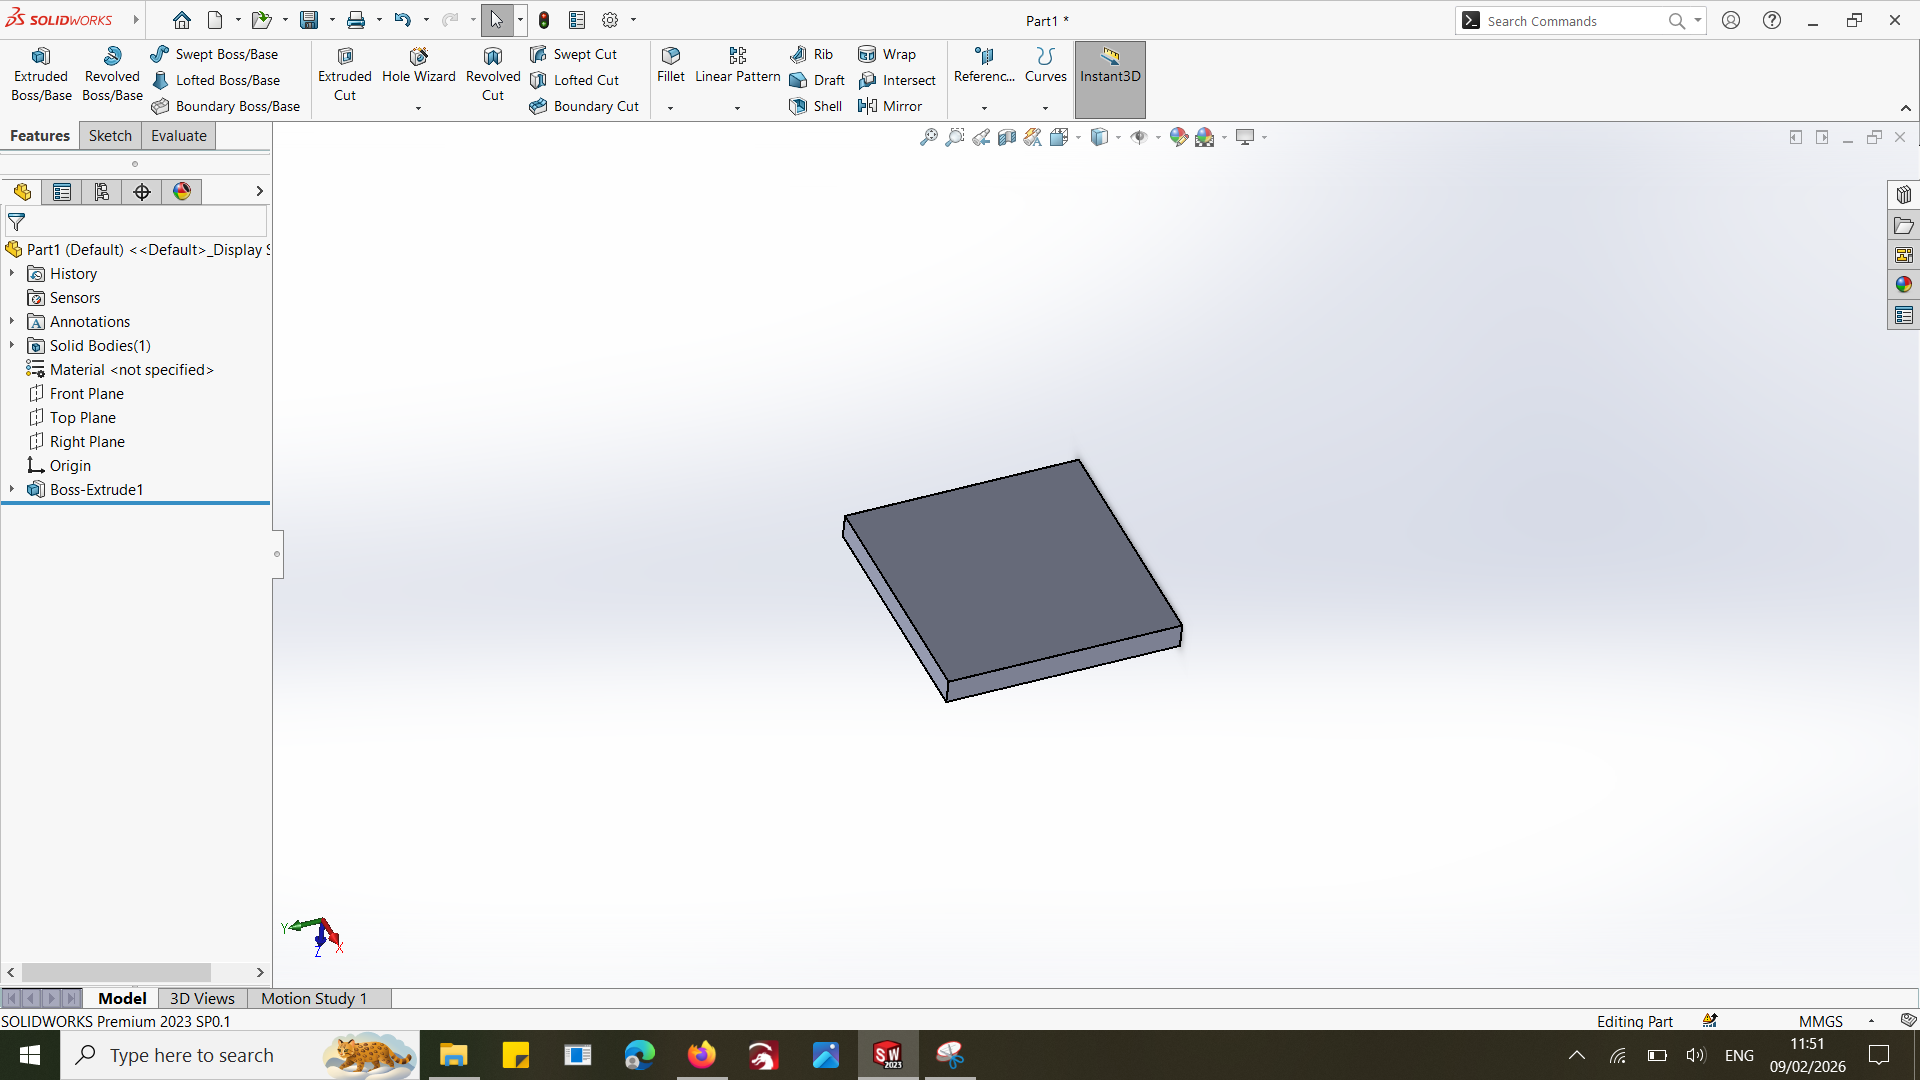Open the DisplayManager appearance tab

pos(182,192)
